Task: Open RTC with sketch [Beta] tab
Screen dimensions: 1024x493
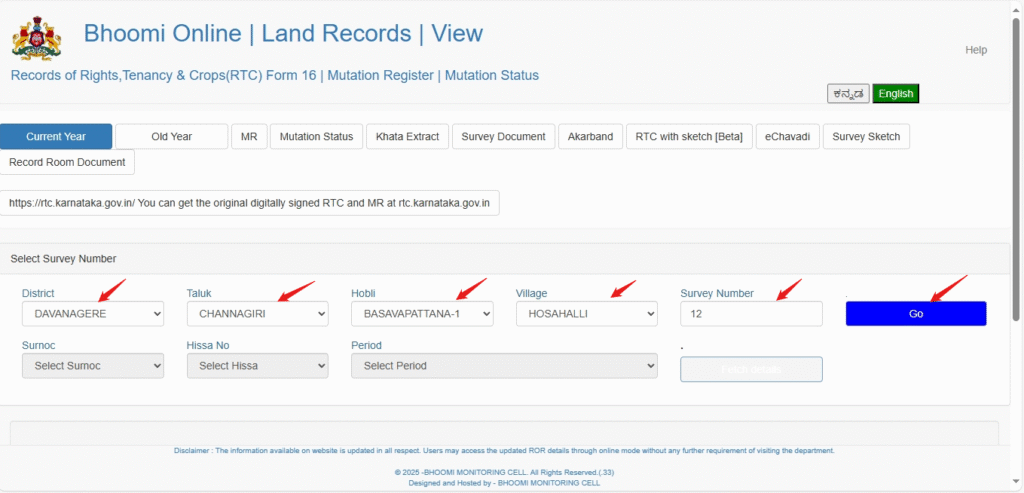Action: pos(688,136)
